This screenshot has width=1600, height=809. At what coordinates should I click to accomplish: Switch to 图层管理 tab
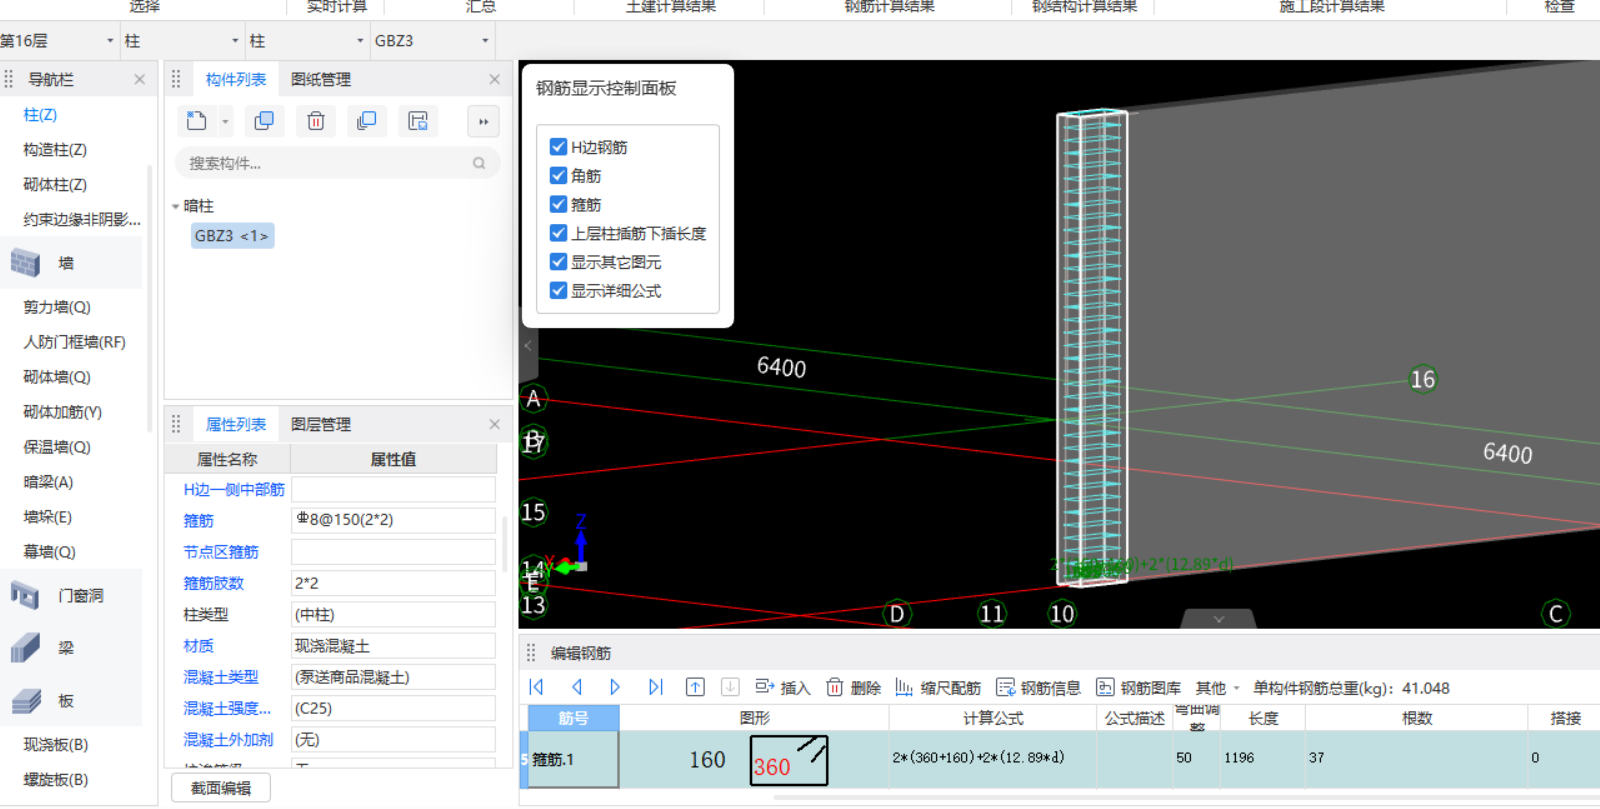point(321,424)
